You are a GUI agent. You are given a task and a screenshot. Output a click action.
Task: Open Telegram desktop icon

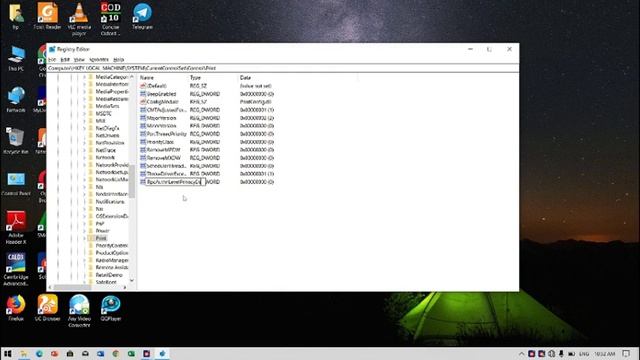[x=142, y=16]
